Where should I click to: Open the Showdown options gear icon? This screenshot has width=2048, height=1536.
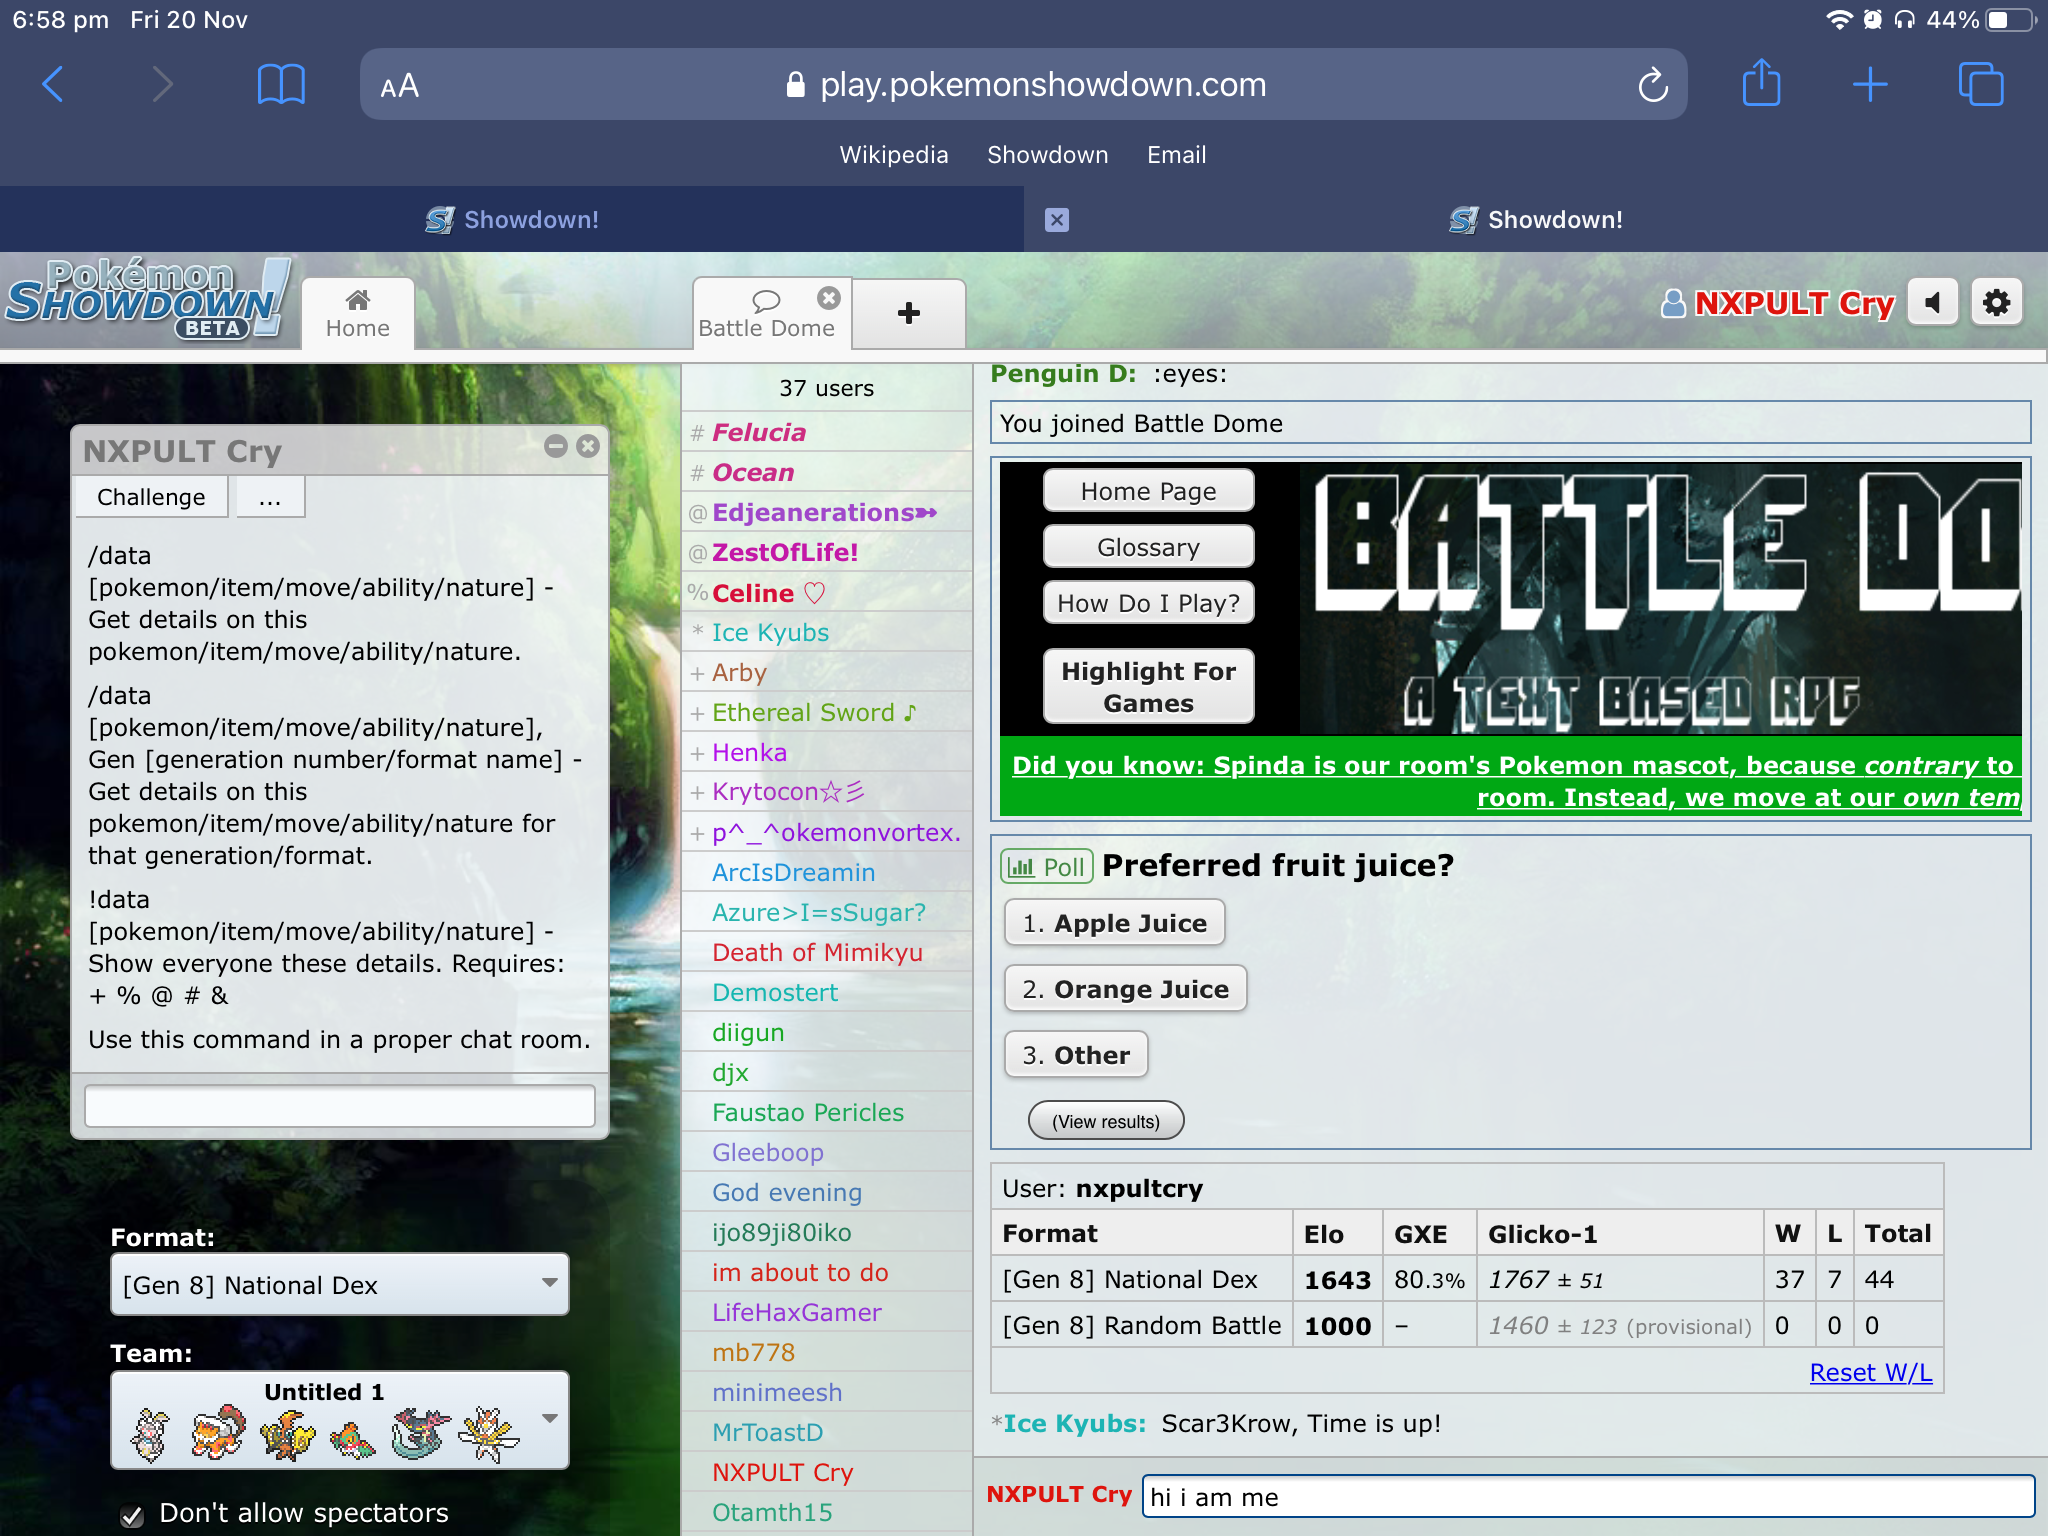[1996, 303]
